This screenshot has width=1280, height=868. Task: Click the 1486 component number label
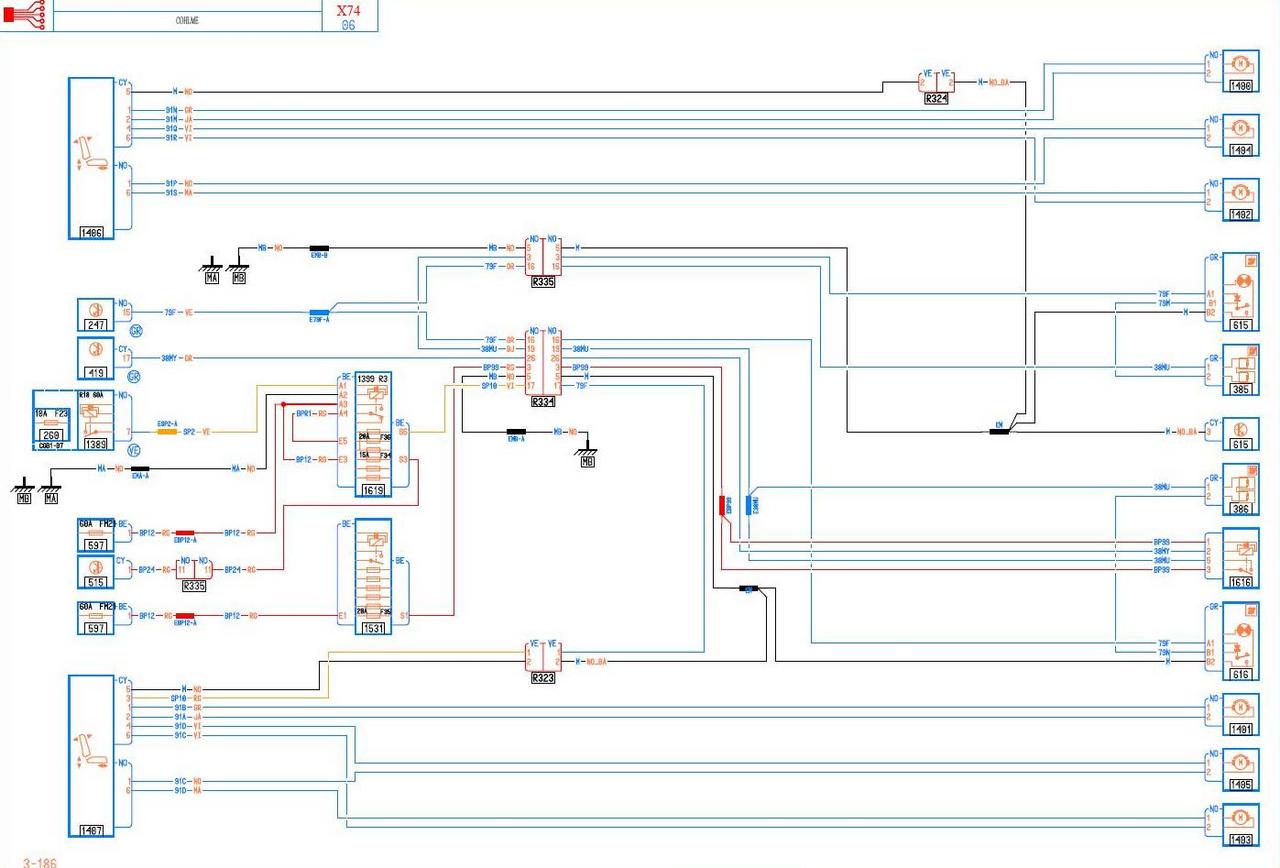(92, 232)
